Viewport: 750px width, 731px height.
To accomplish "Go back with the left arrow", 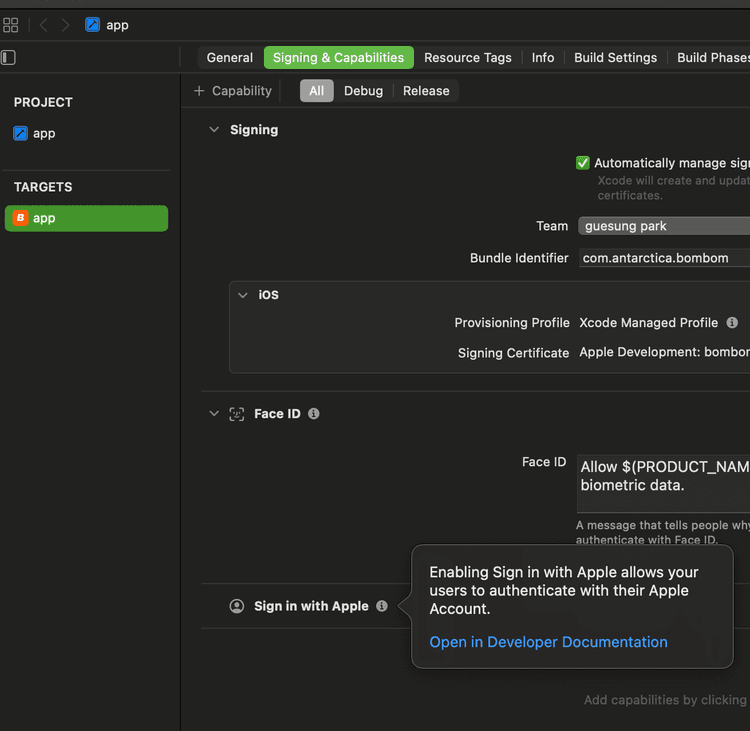I will coord(44,25).
